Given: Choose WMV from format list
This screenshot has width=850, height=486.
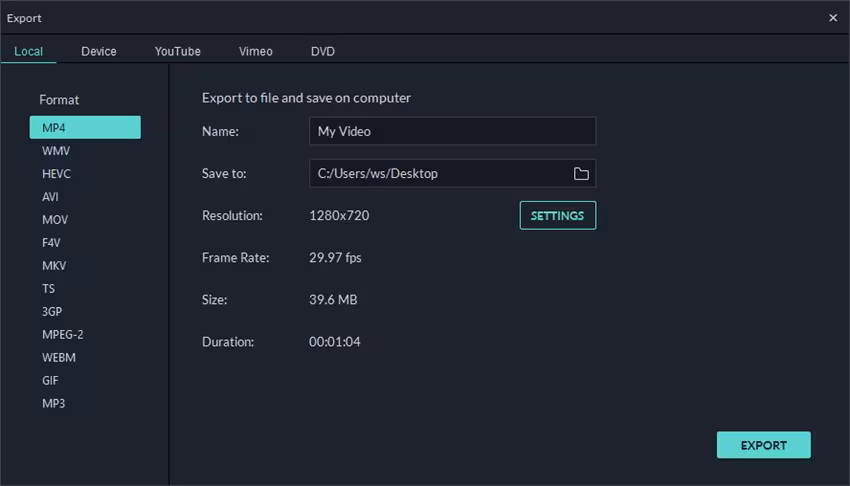Looking at the screenshot, I should [56, 151].
